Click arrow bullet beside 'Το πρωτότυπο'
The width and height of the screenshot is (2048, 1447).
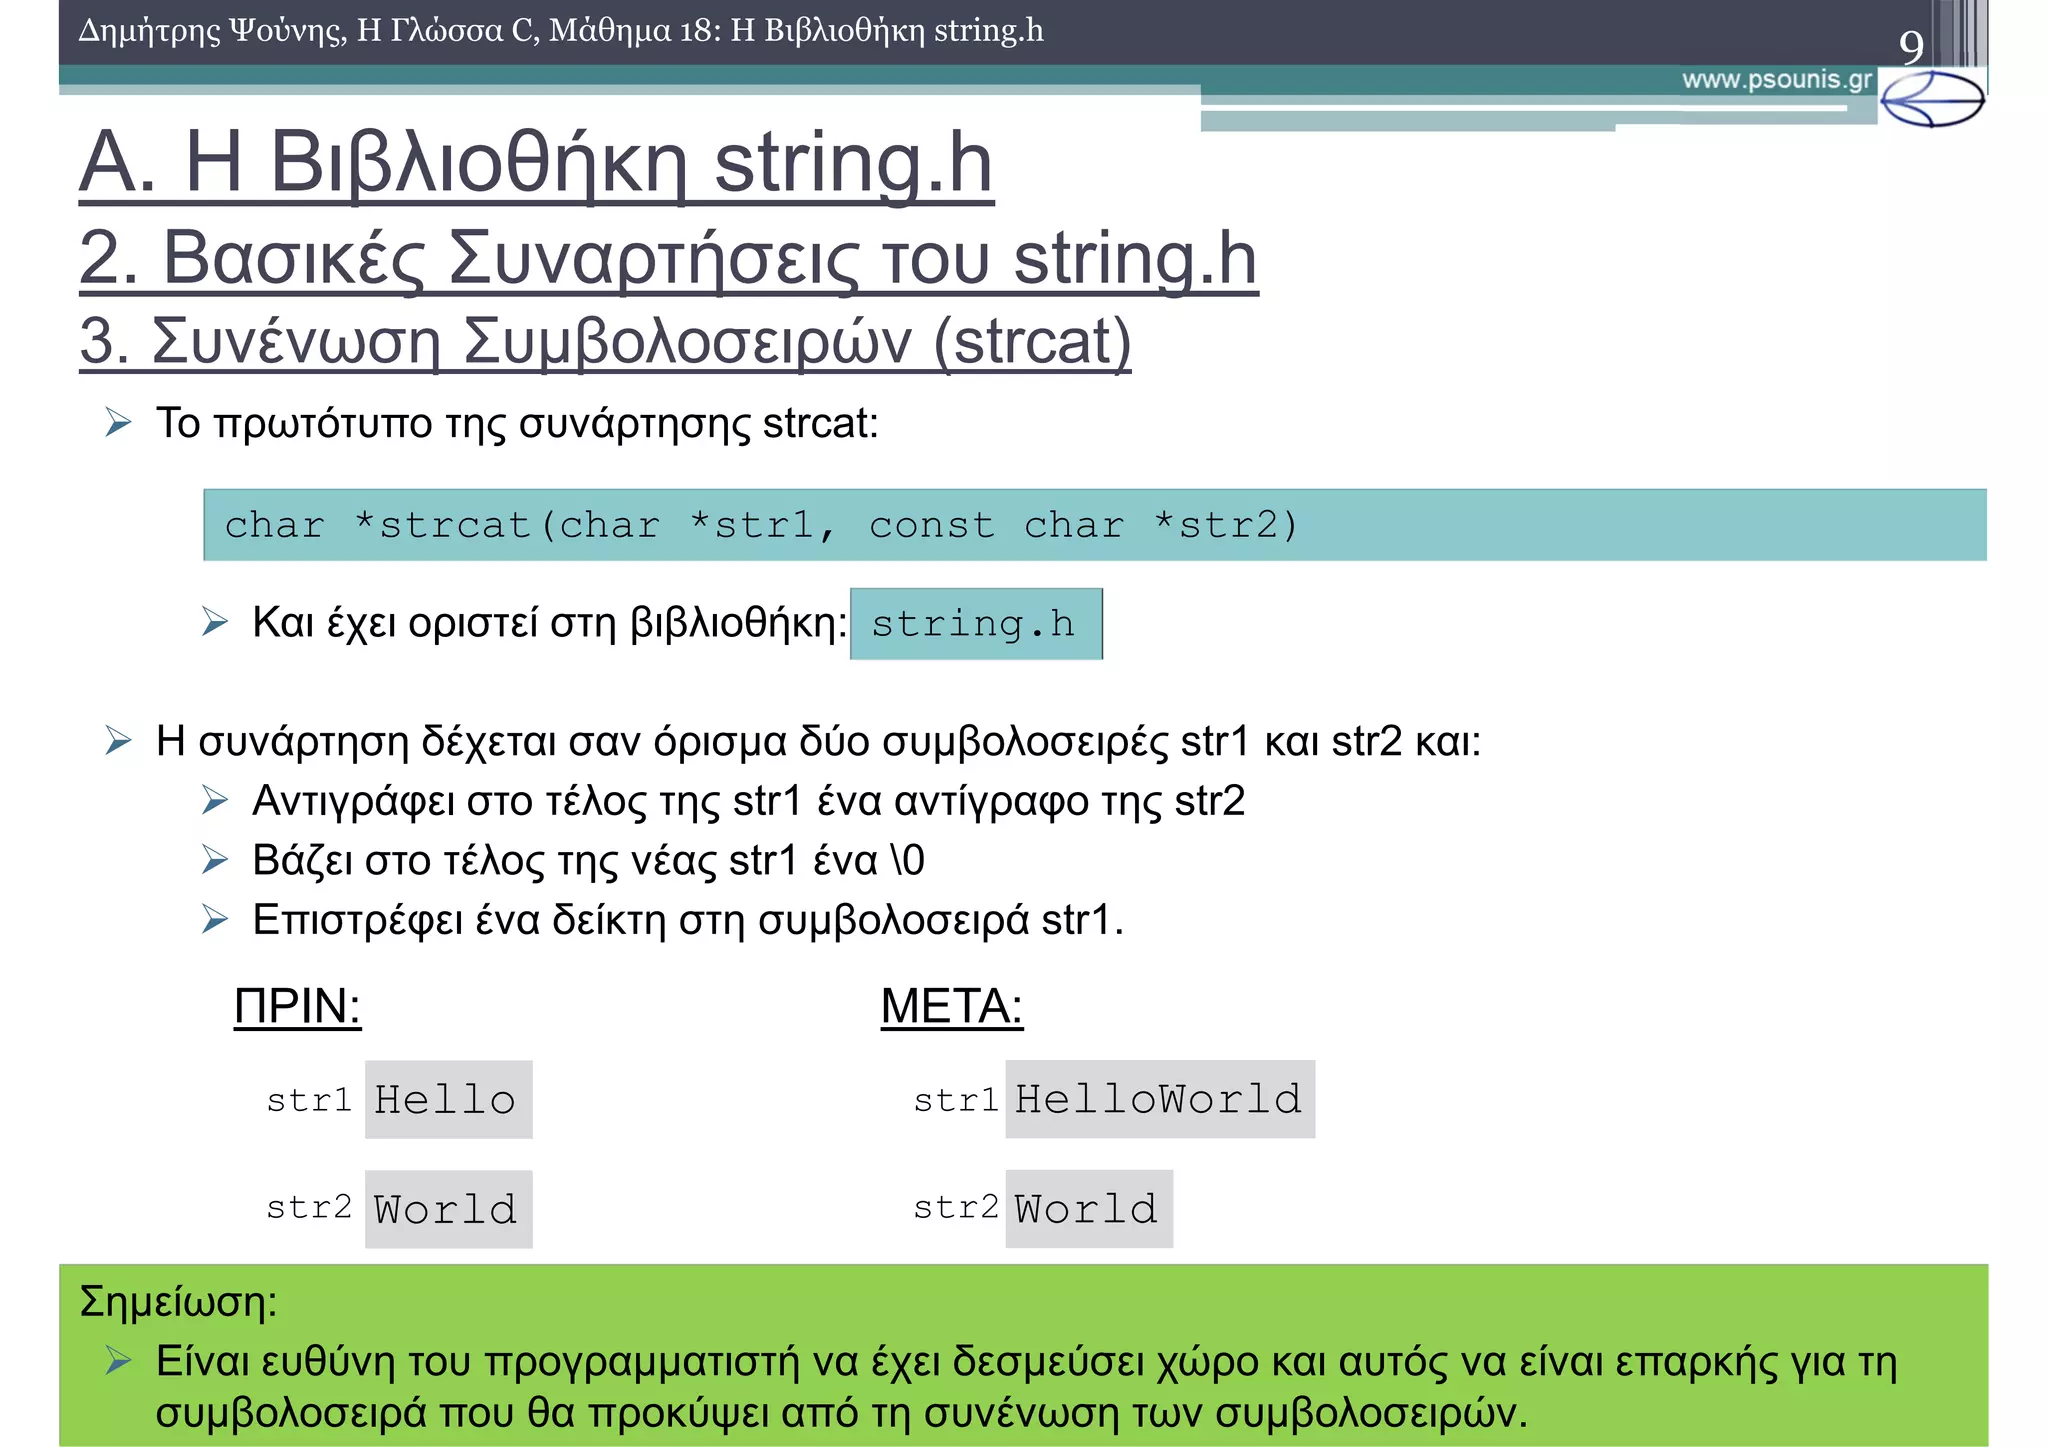(118, 423)
